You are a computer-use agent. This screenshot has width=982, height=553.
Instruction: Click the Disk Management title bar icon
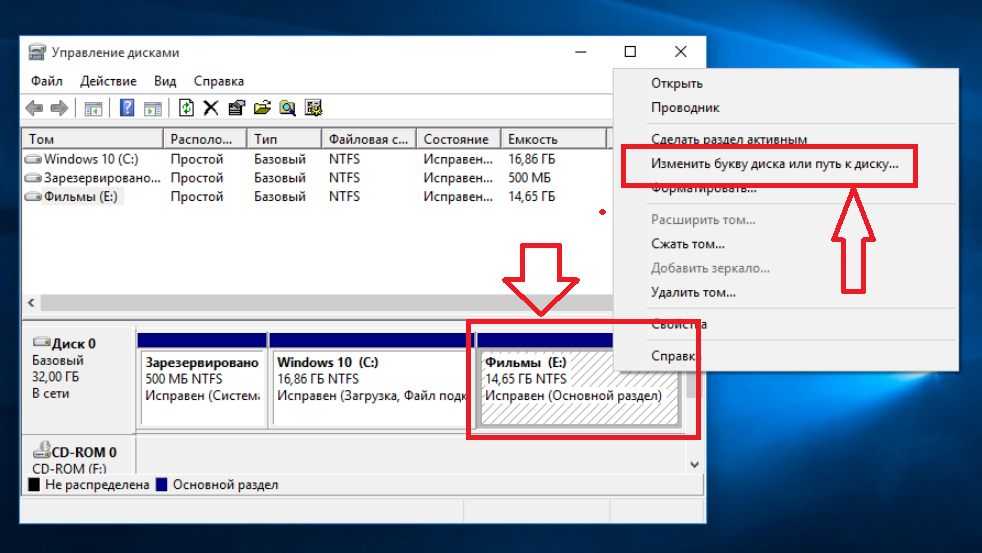37,52
